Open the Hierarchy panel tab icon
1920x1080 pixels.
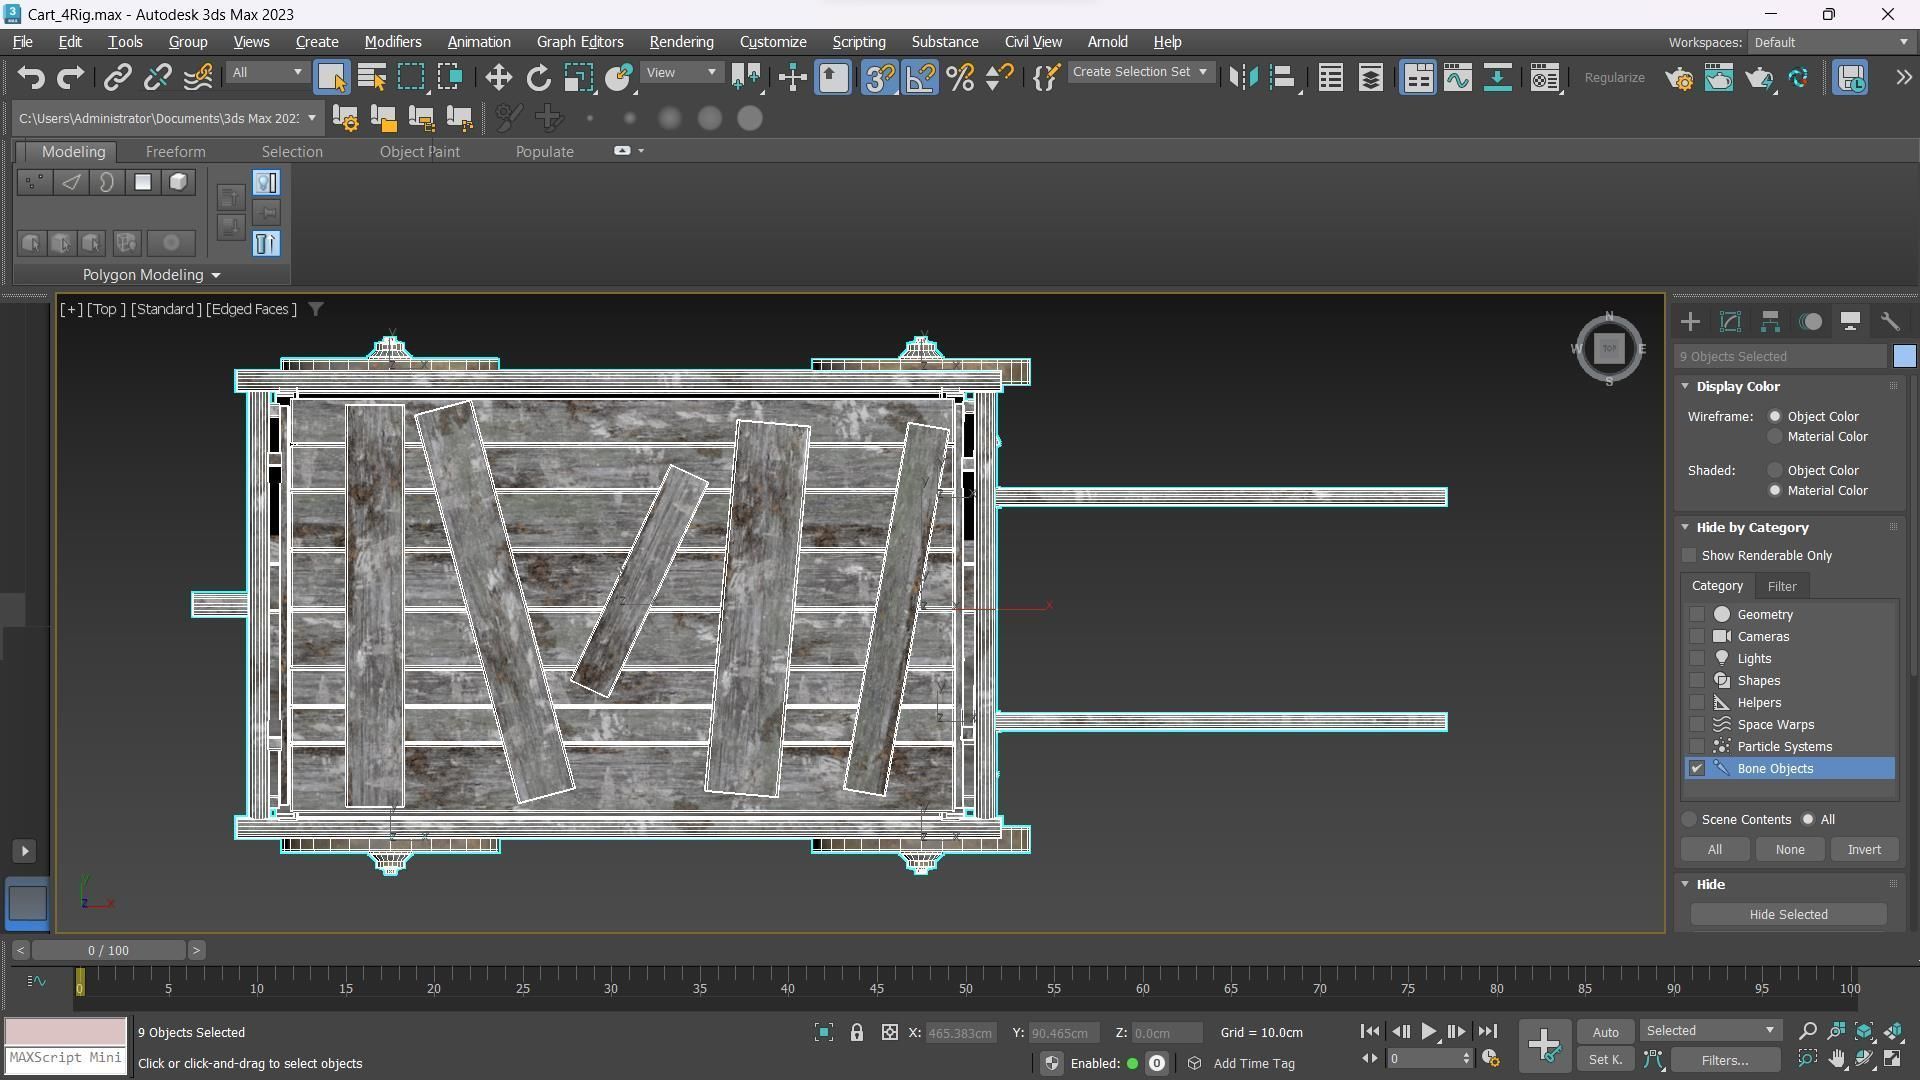[x=1770, y=322]
